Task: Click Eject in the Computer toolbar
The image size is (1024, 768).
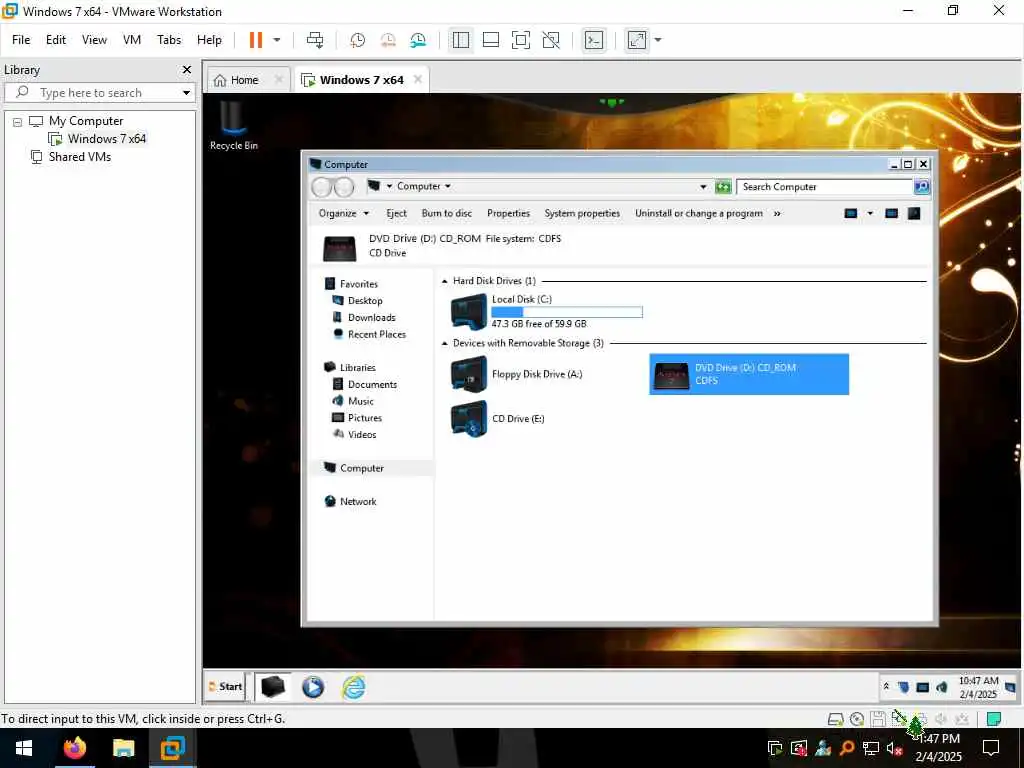Action: click(x=396, y=214)
